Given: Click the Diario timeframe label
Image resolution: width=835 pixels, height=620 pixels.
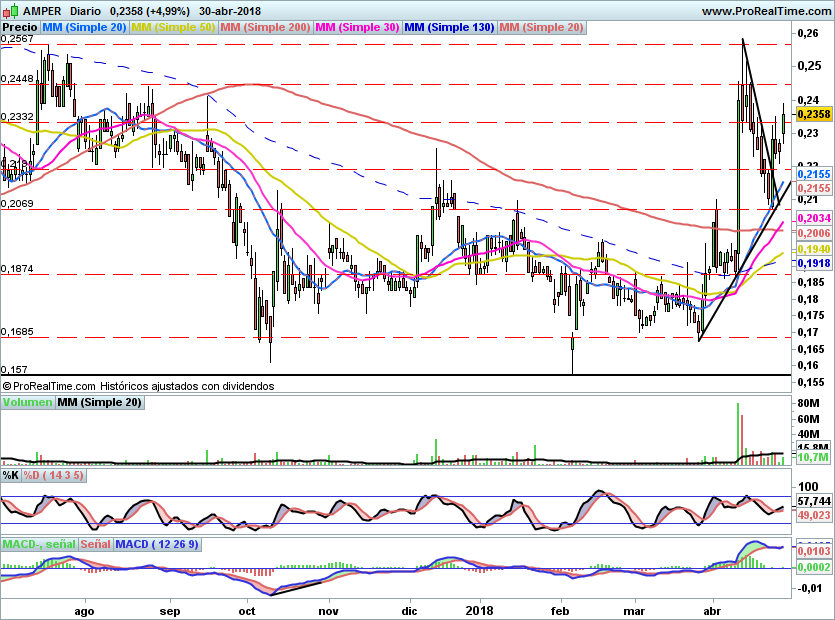Looking at the screenshot, I should pos(84,10).
